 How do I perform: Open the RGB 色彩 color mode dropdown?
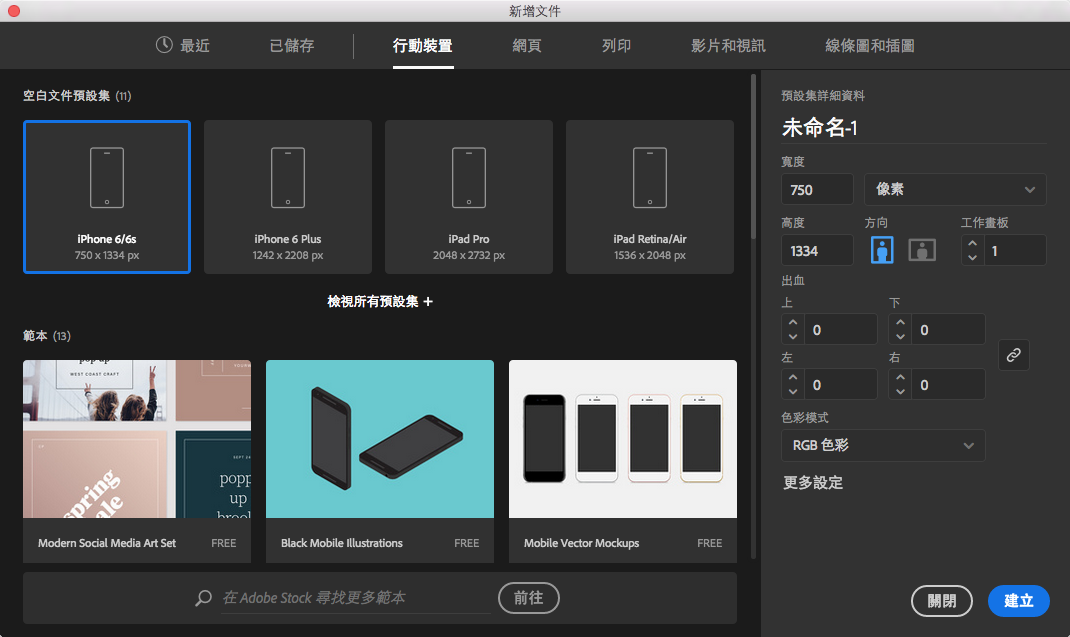[883, 445]
